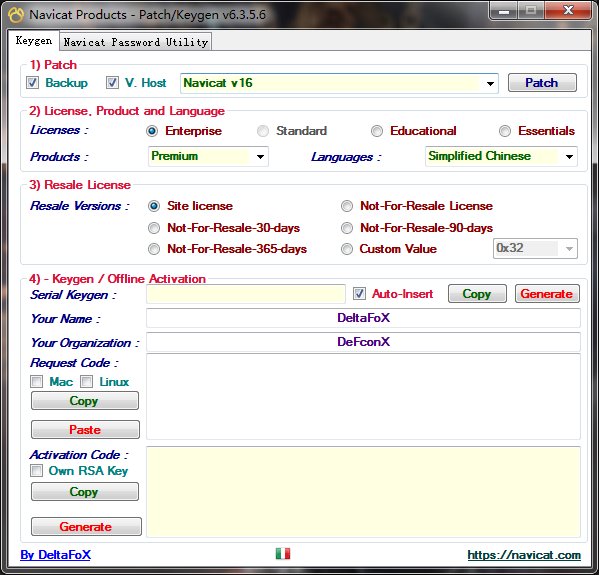This screenshot has height=575, width=599.
Task: Open the By DeltaFoX link
Action: click(56, 555)
